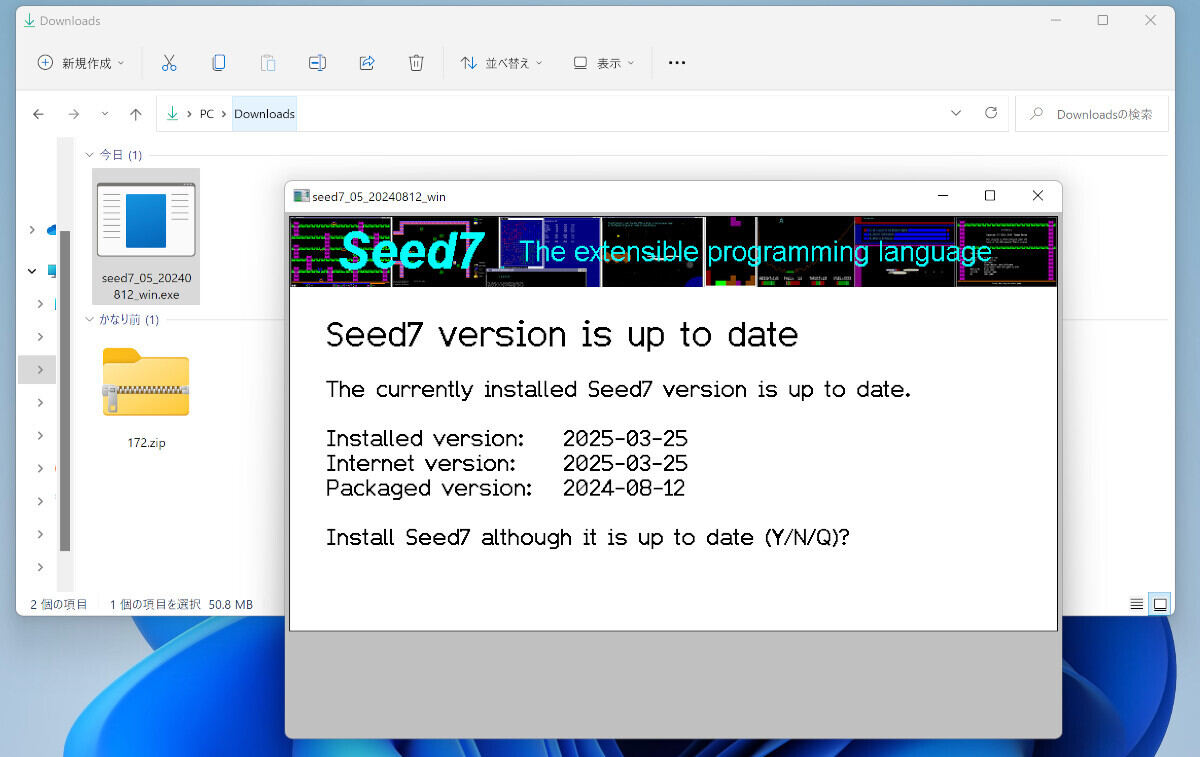Viewport: 1200px width, 757px height.
Task: Click the Packaged version 2024-08-12 line
Action: tap(506, 488)
